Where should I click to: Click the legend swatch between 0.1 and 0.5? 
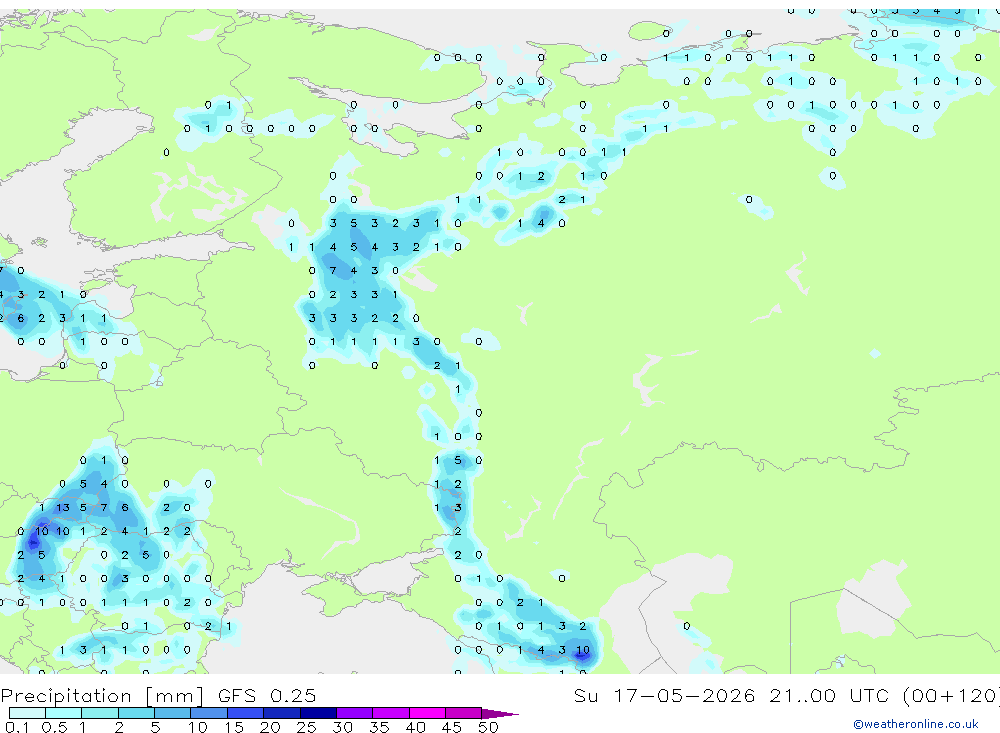tap(27, 713)
